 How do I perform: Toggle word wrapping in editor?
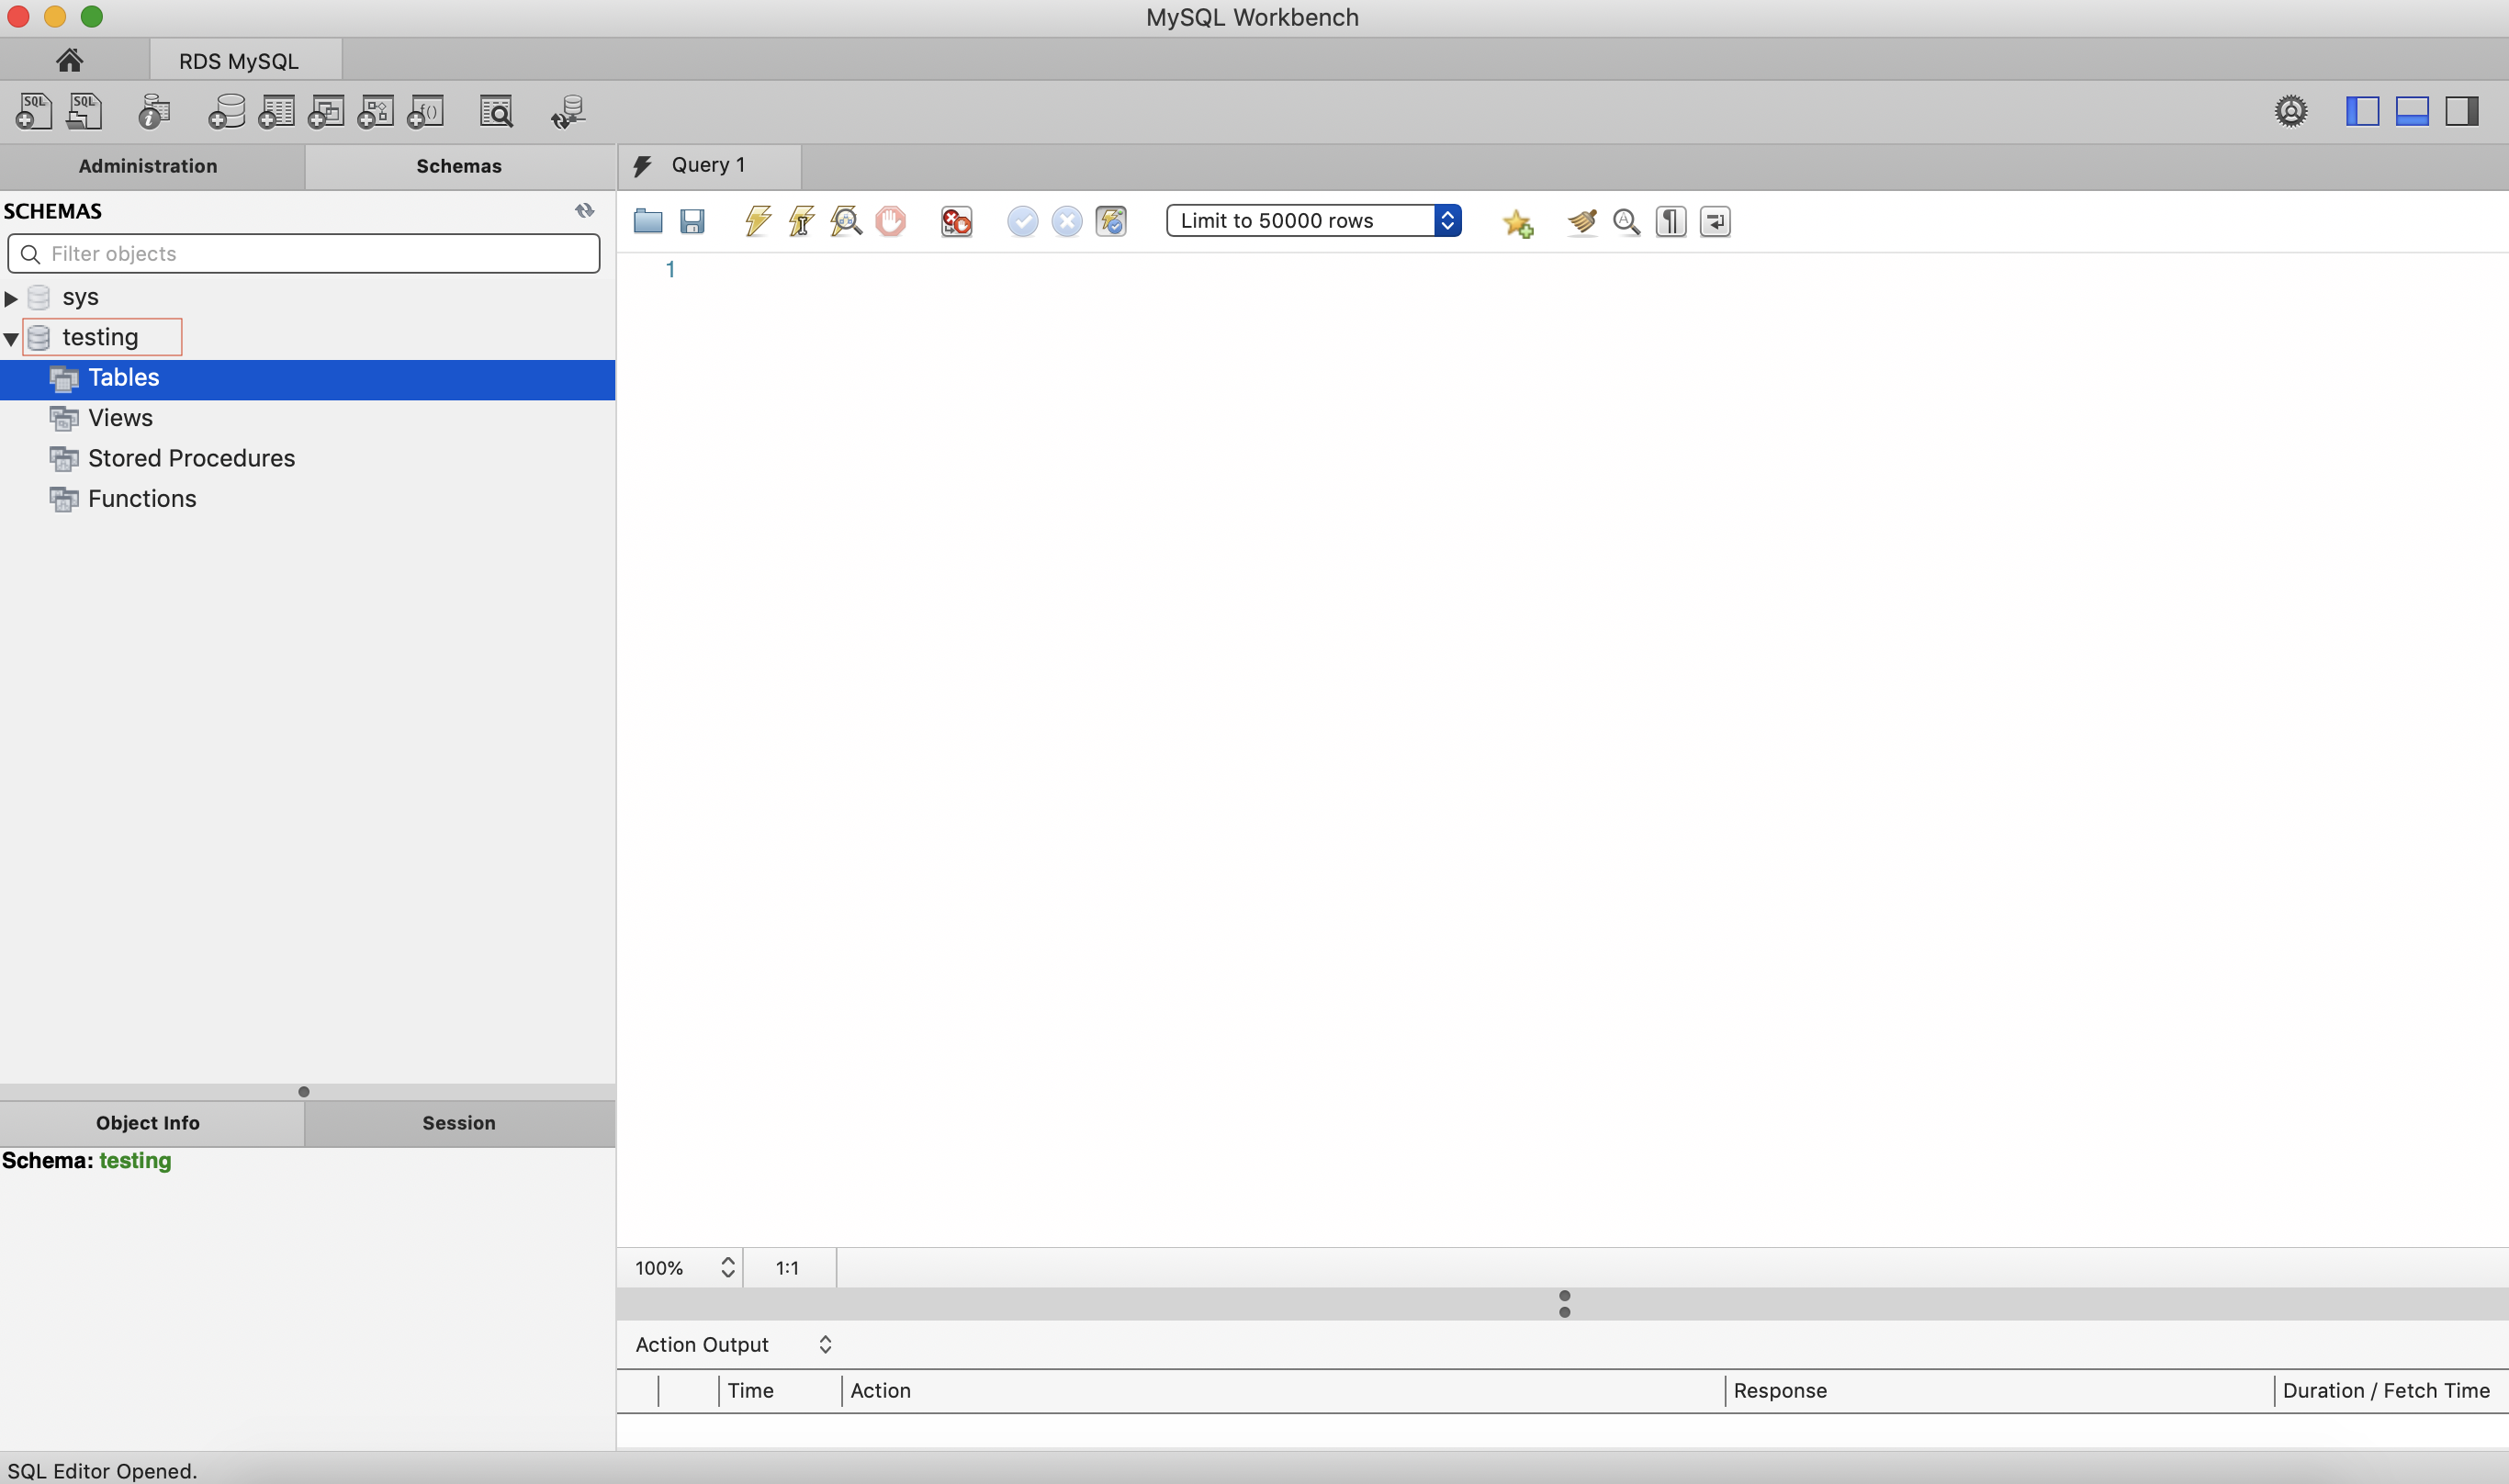pyautogui.click(x=1715, y=221)
